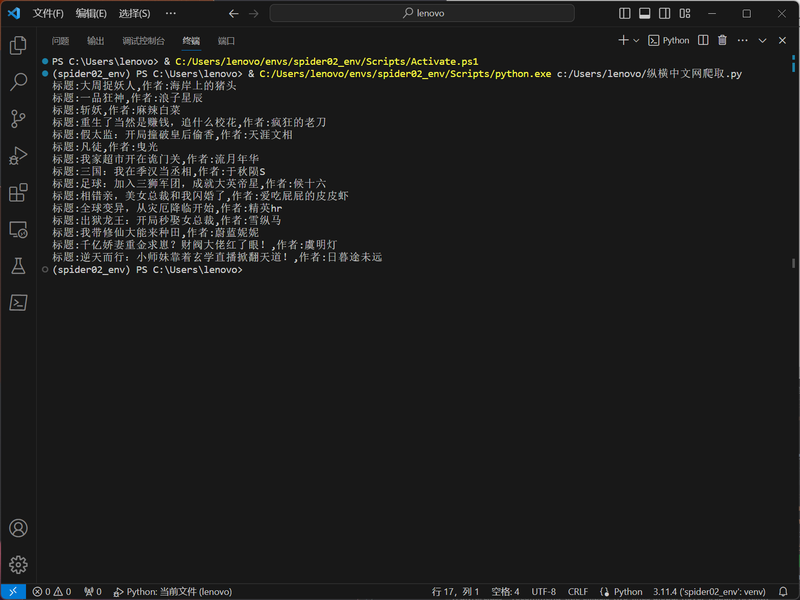Open the Explorer view in activity bar
The height and width of the screenshot is (600, 800).
[18, 45]
